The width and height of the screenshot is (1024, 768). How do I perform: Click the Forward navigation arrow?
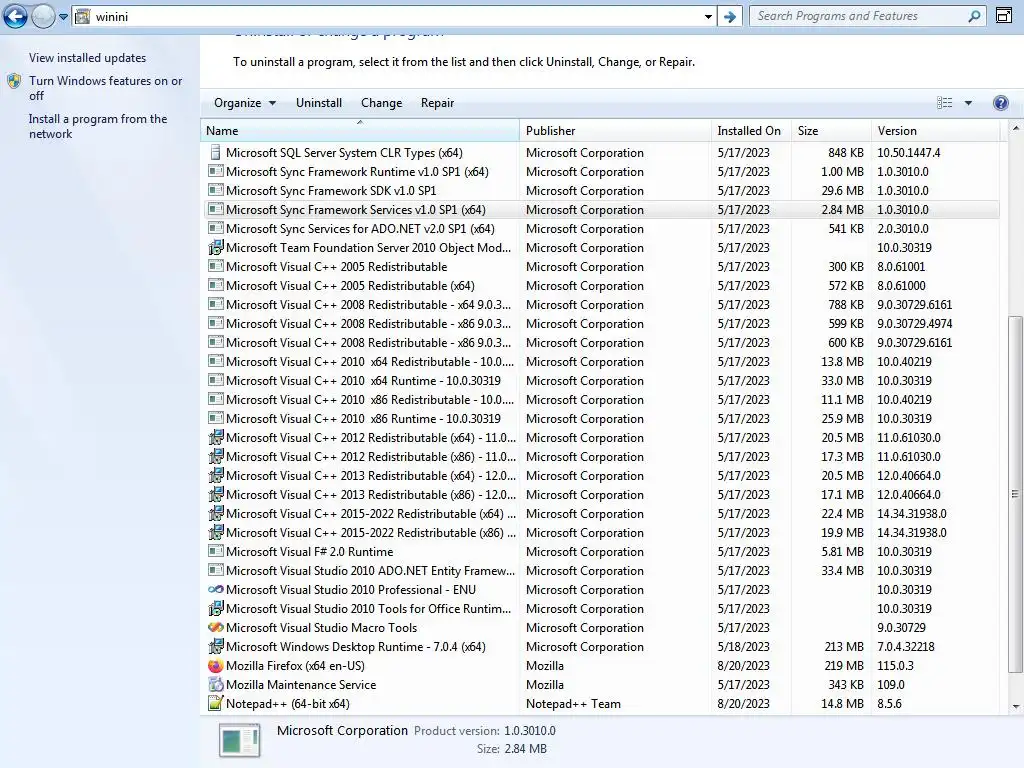click(43, 16)
